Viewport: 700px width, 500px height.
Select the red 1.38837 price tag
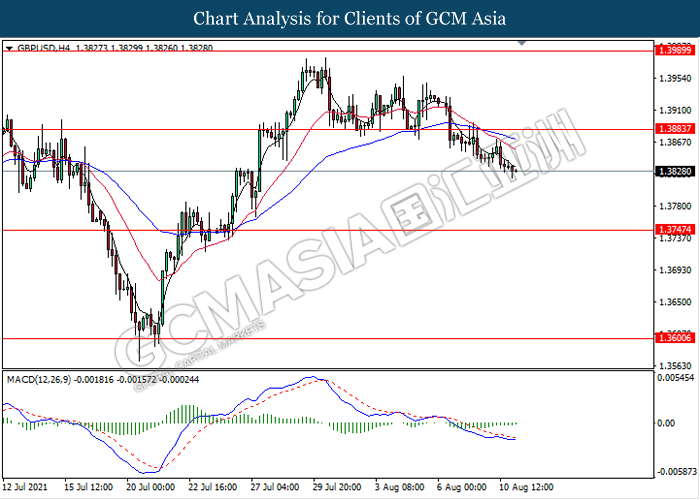[671, 129]
